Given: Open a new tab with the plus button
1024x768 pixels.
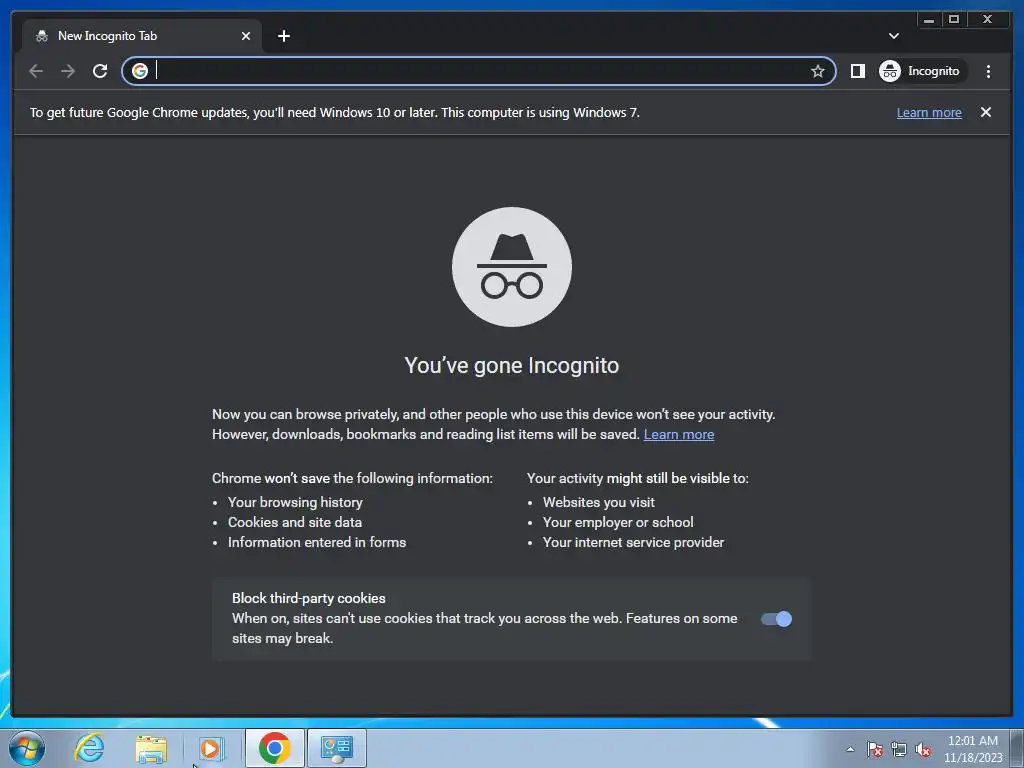Looking at the screenshot, I should (x=283, y=36).
